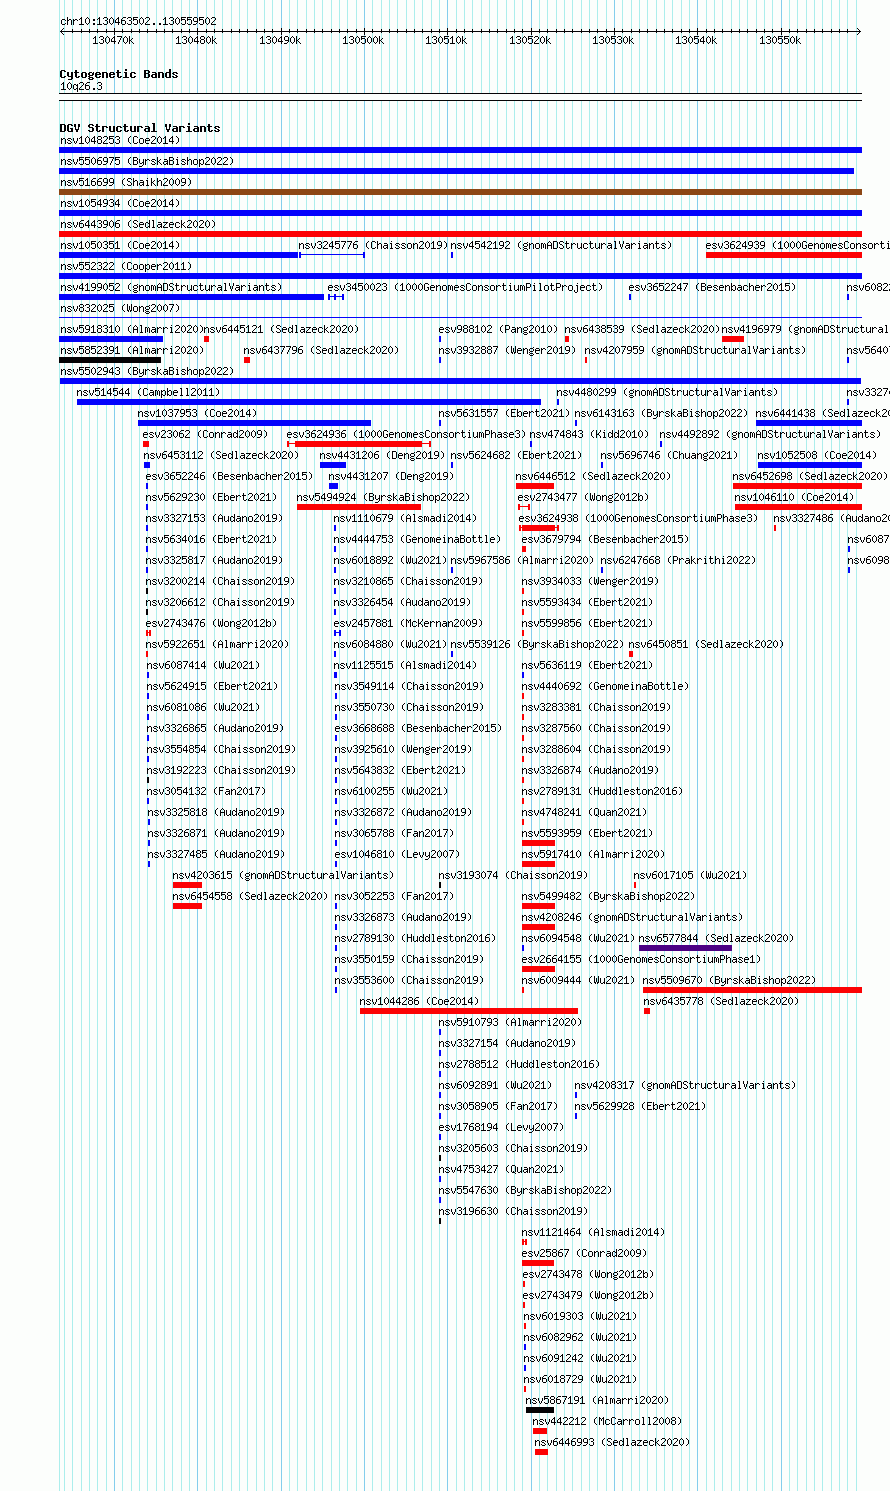Screen dimensions: 890x1491
Task: Click the black nsv5852391 Almarri2020 bar
Action: coord(110,360)
